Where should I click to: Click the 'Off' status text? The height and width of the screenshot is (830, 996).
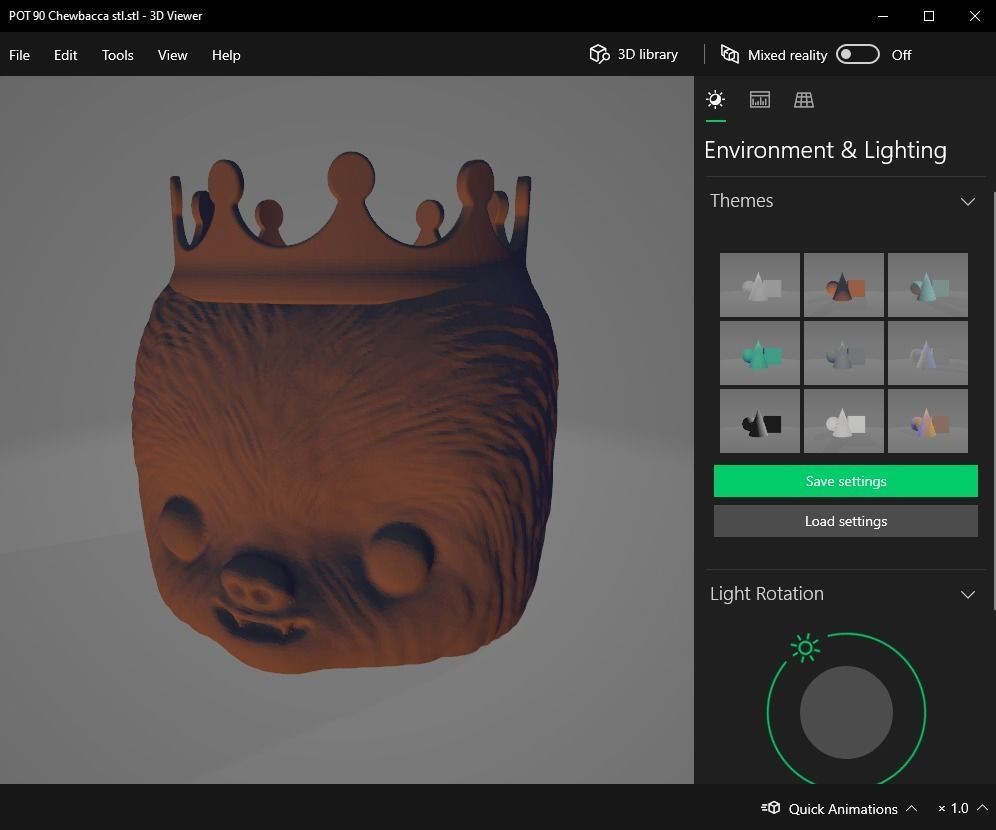pos(901,55)
